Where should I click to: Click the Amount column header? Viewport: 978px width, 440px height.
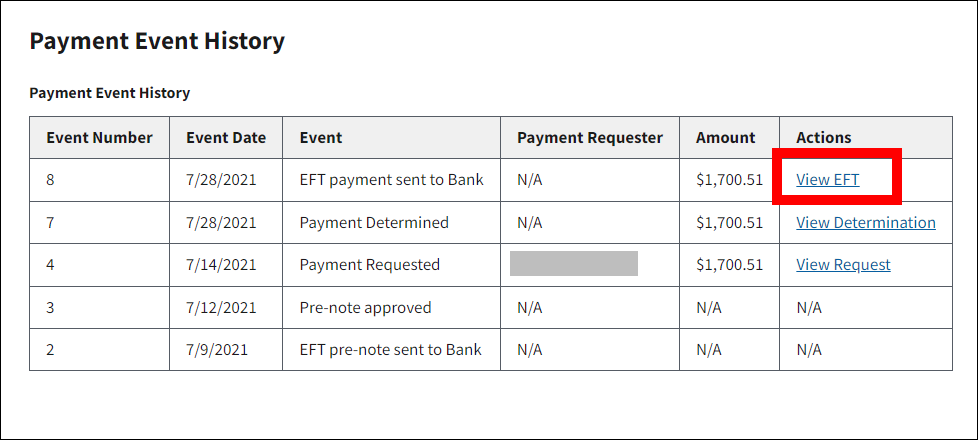point(726,137)
